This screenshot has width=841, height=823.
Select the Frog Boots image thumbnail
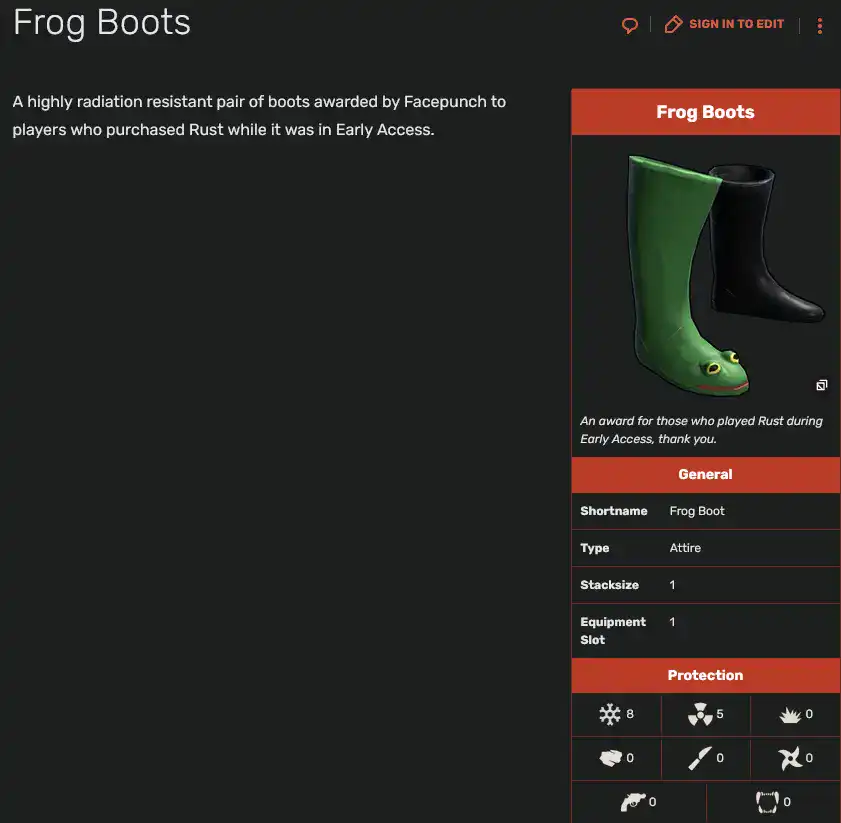coord(705,270)
